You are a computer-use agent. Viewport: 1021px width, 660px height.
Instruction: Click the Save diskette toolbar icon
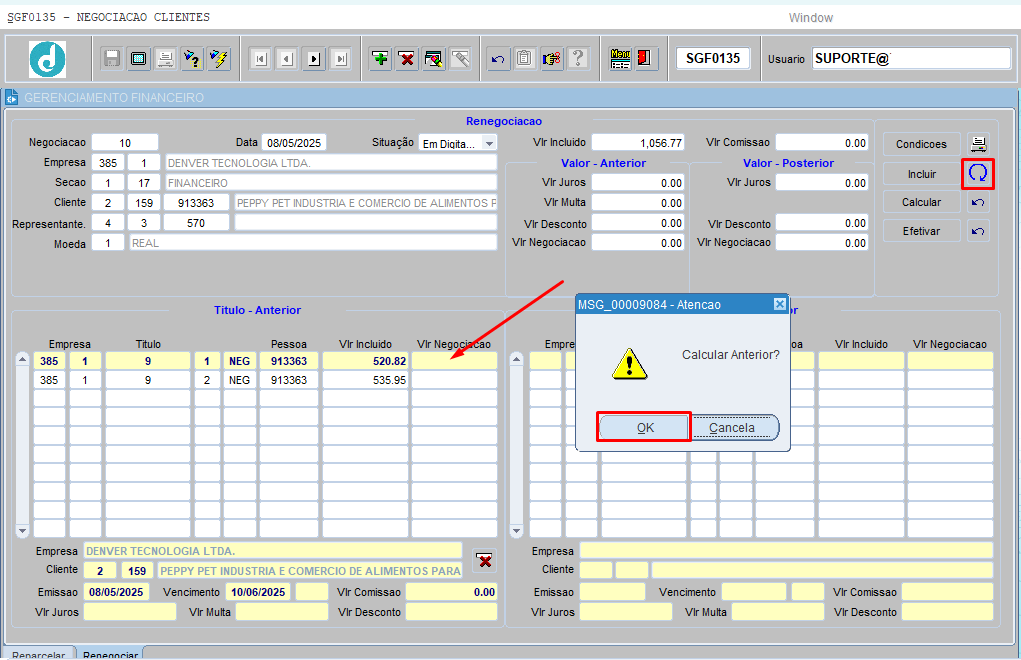pyautogui.click(x=112, y=59)
